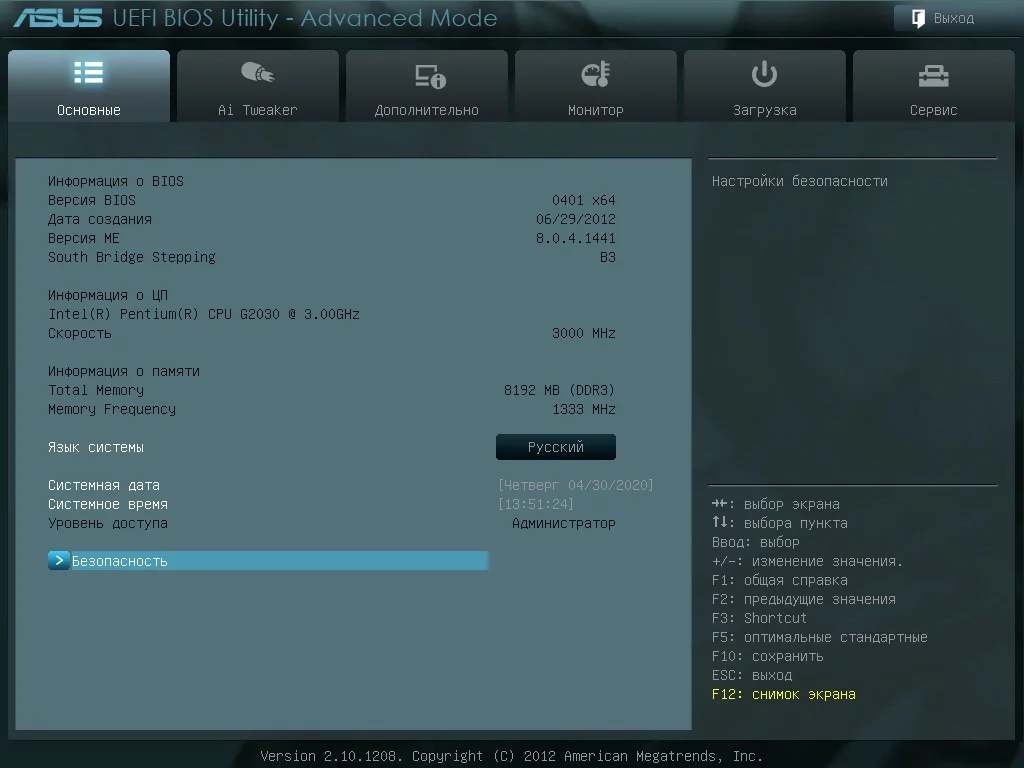Click the Системное время label
This screenshot has height=768, width=1024.
(x=108, y=504)
